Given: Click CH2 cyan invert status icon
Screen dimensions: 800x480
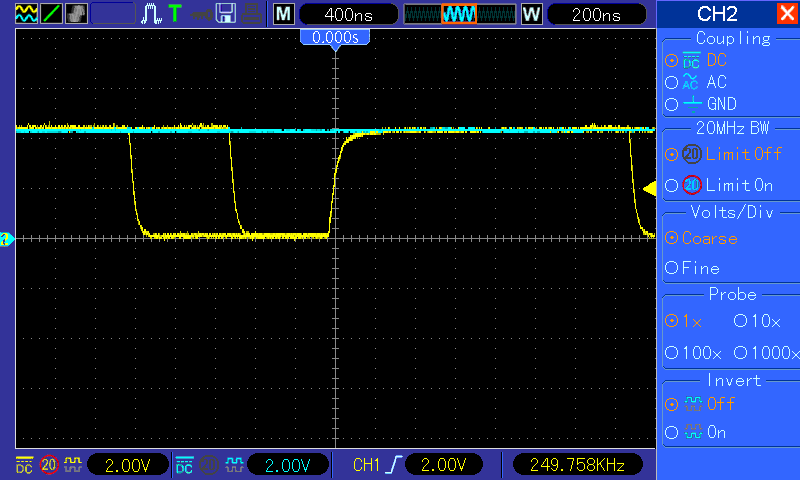Looking at the screenshot, I should (x=234, y=465).
